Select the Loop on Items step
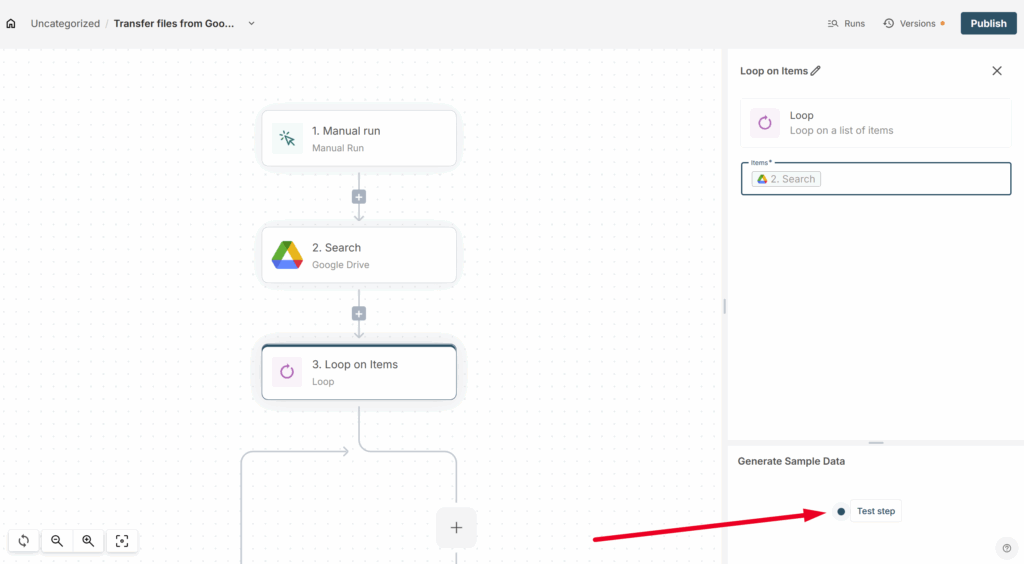The height and width of the screenshot is (564, 1024). coord(359,372)
